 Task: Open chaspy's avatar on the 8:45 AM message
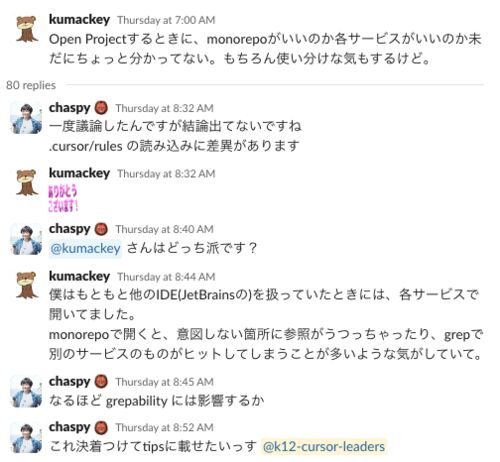point(27,391)
